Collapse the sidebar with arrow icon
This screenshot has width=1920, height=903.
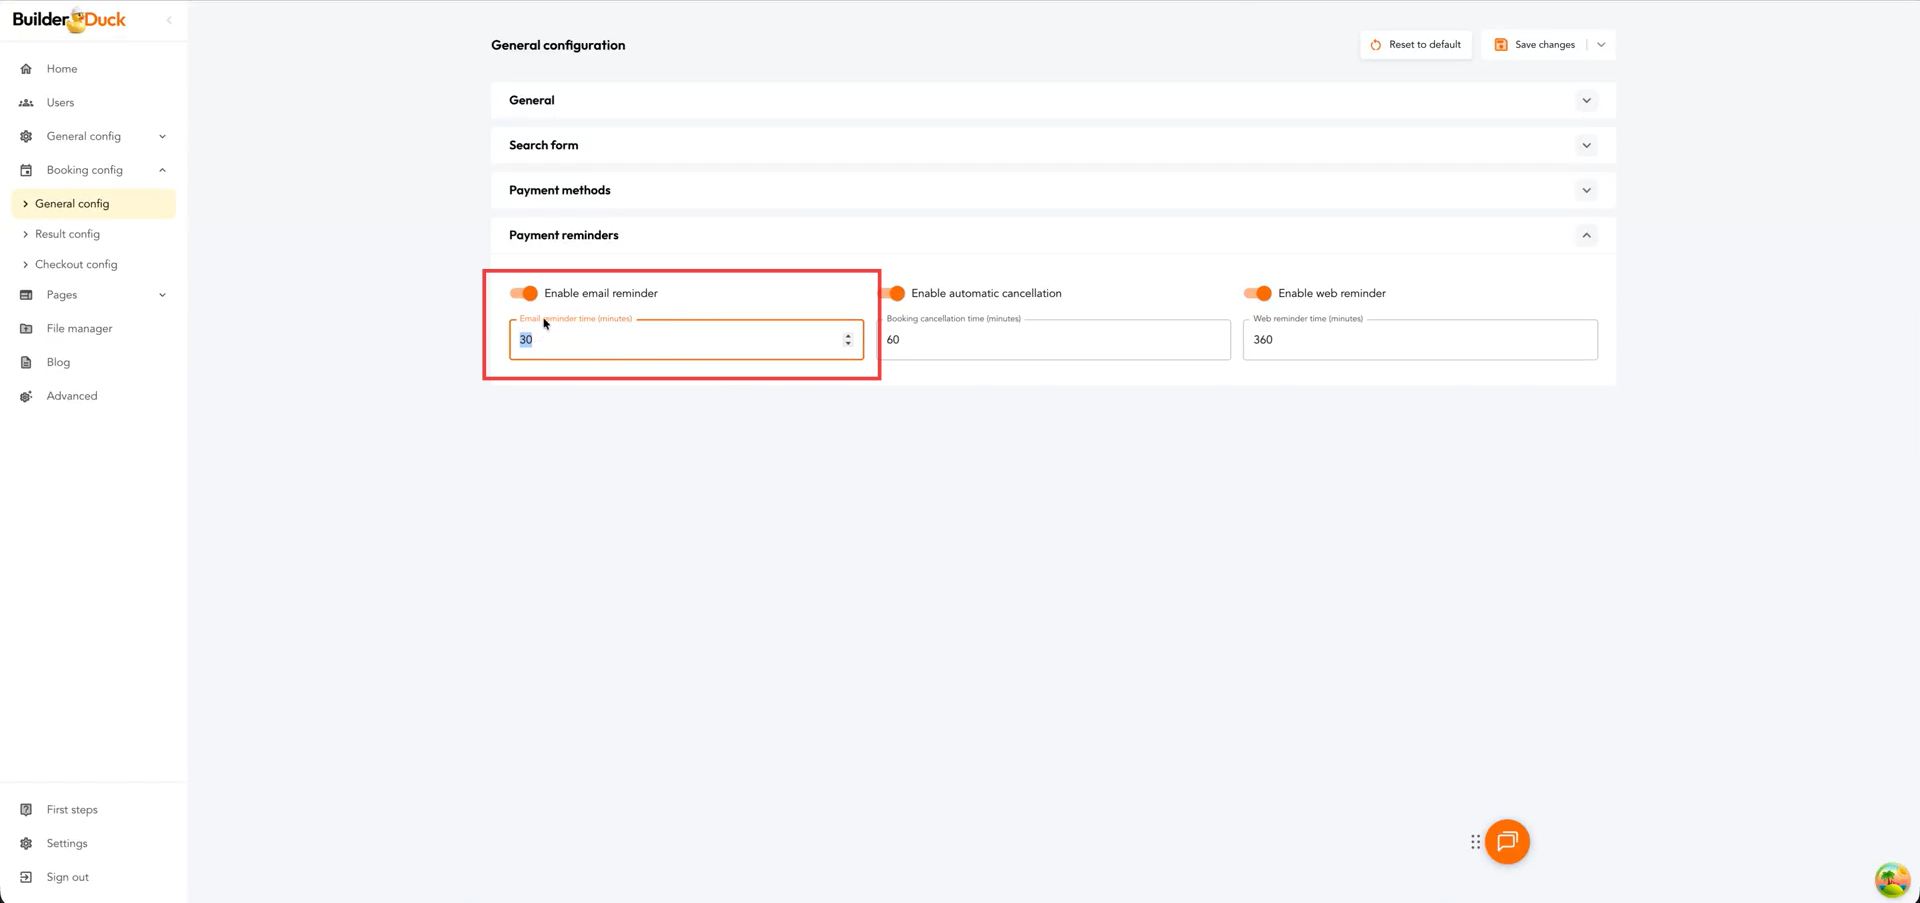click(x=169, y=20)
